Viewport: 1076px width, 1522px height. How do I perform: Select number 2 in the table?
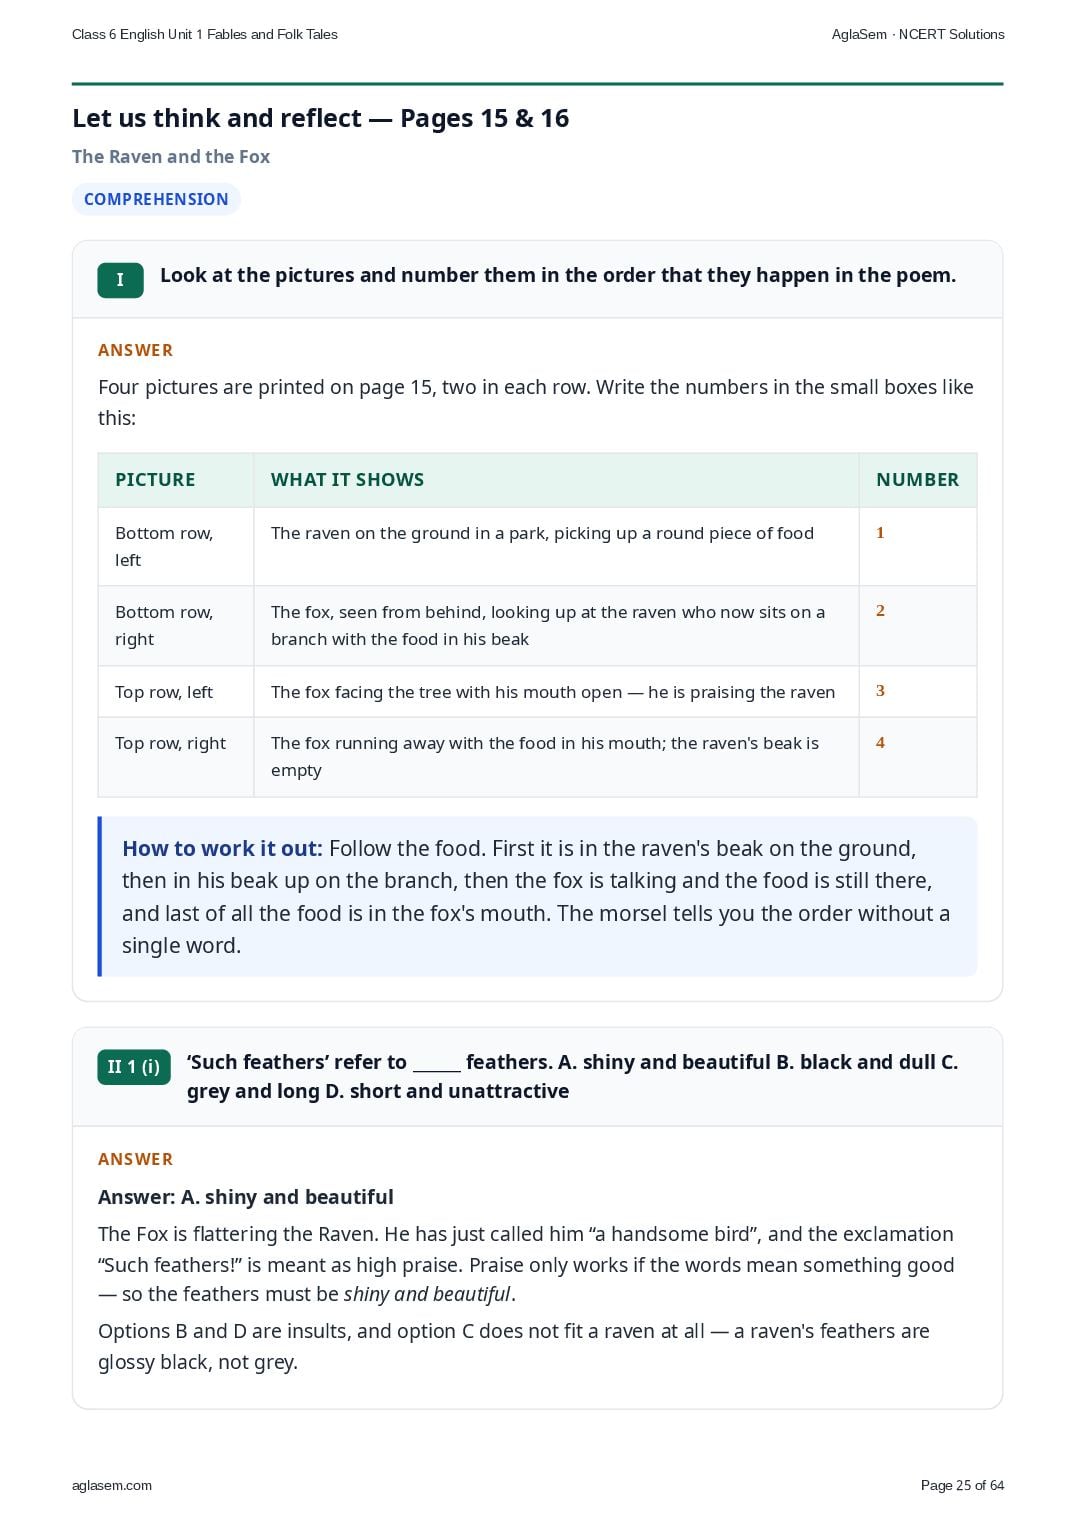880,611
